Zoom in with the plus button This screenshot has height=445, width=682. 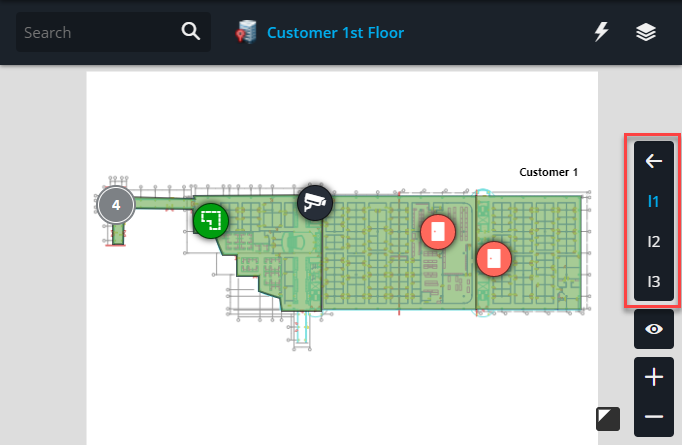(654, 377)
